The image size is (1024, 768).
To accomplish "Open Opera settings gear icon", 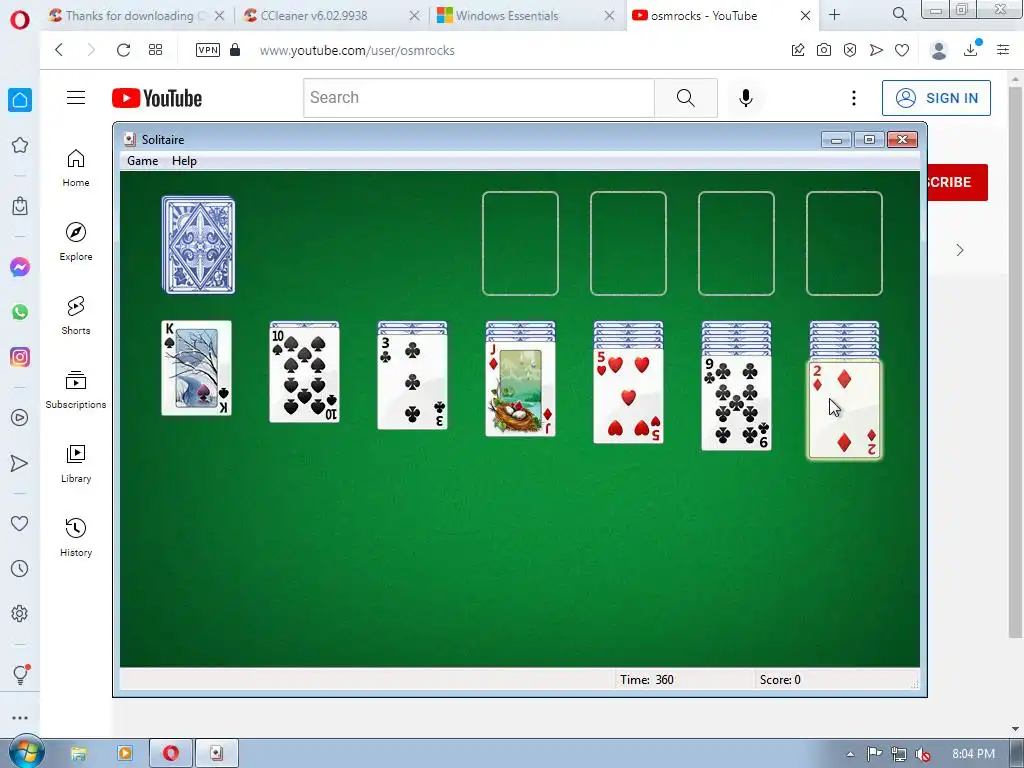I will pyautogui.click(x=20, y=614).
